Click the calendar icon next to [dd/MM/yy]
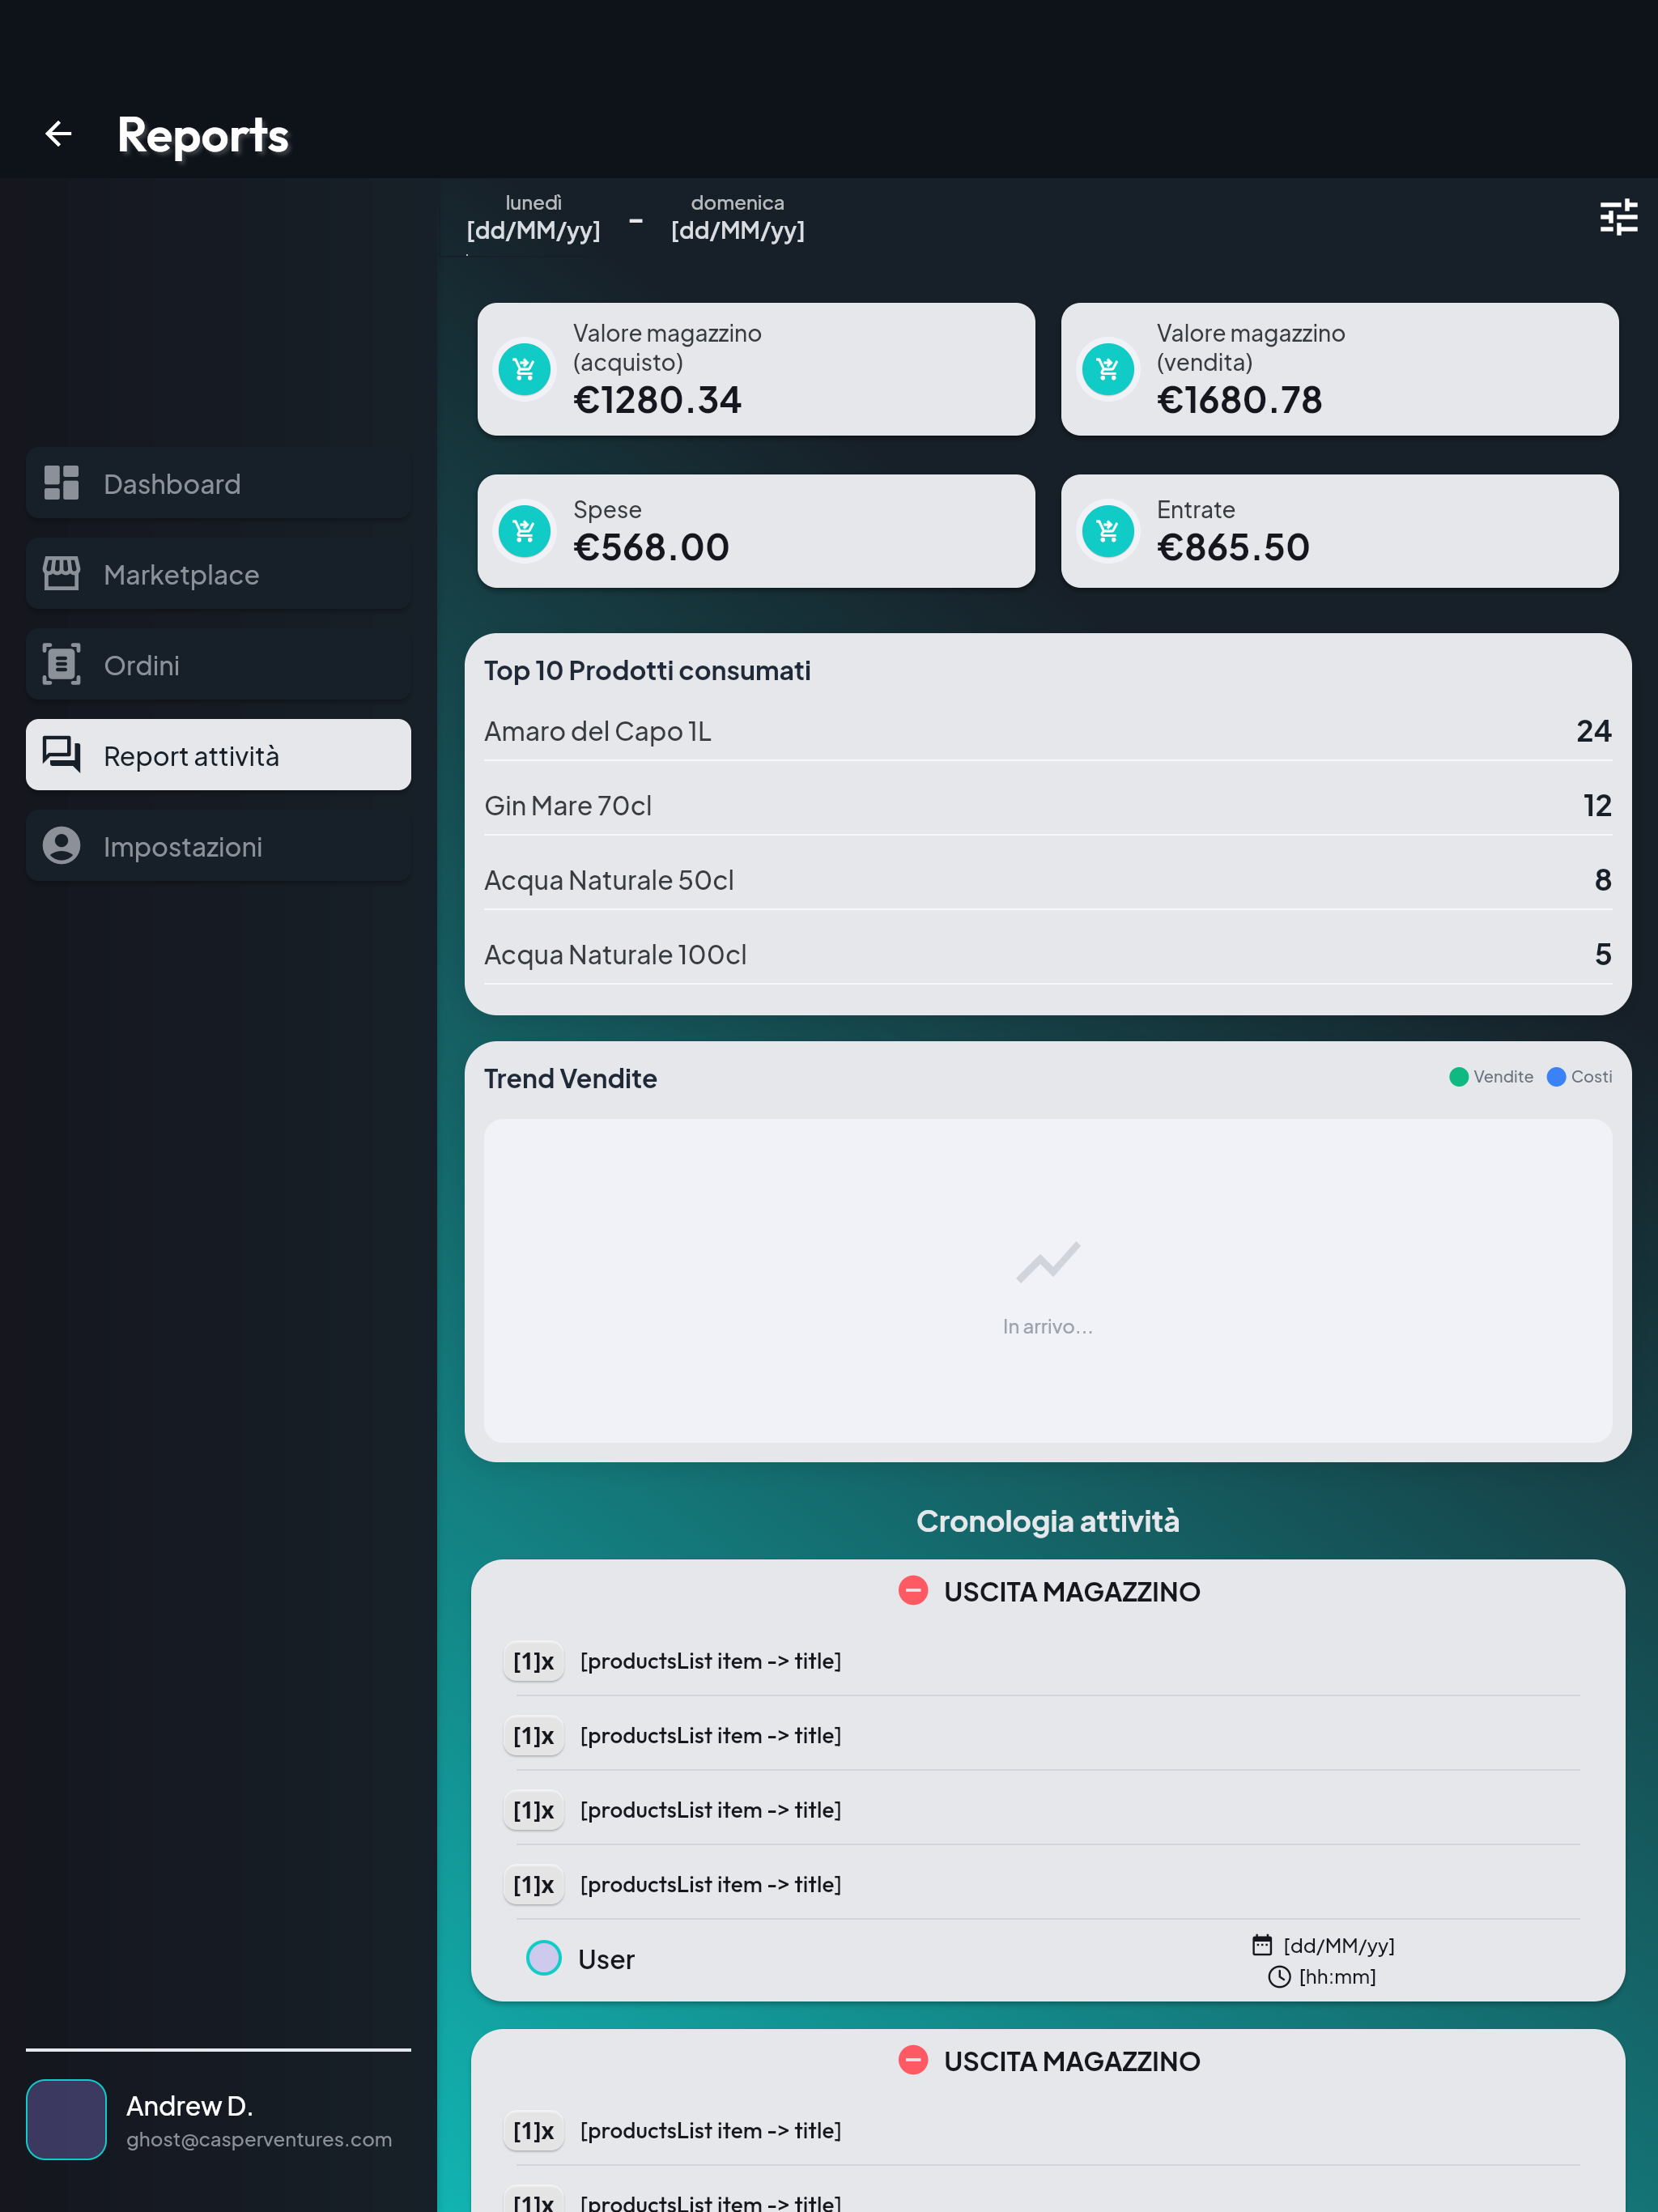Screen dimensions: 1658x2212 pos(1262,1945)
